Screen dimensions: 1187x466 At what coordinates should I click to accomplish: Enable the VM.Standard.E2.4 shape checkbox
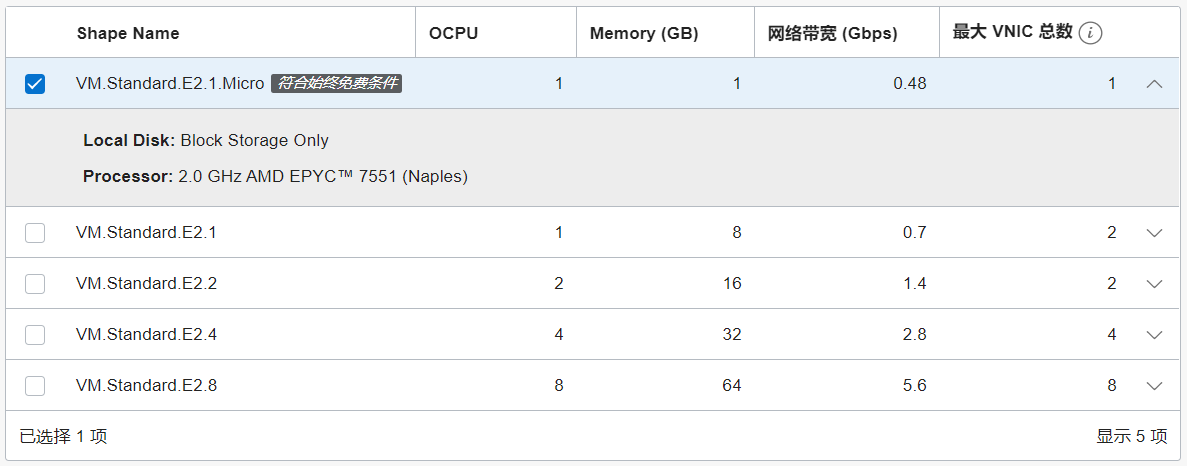point(35,334)
